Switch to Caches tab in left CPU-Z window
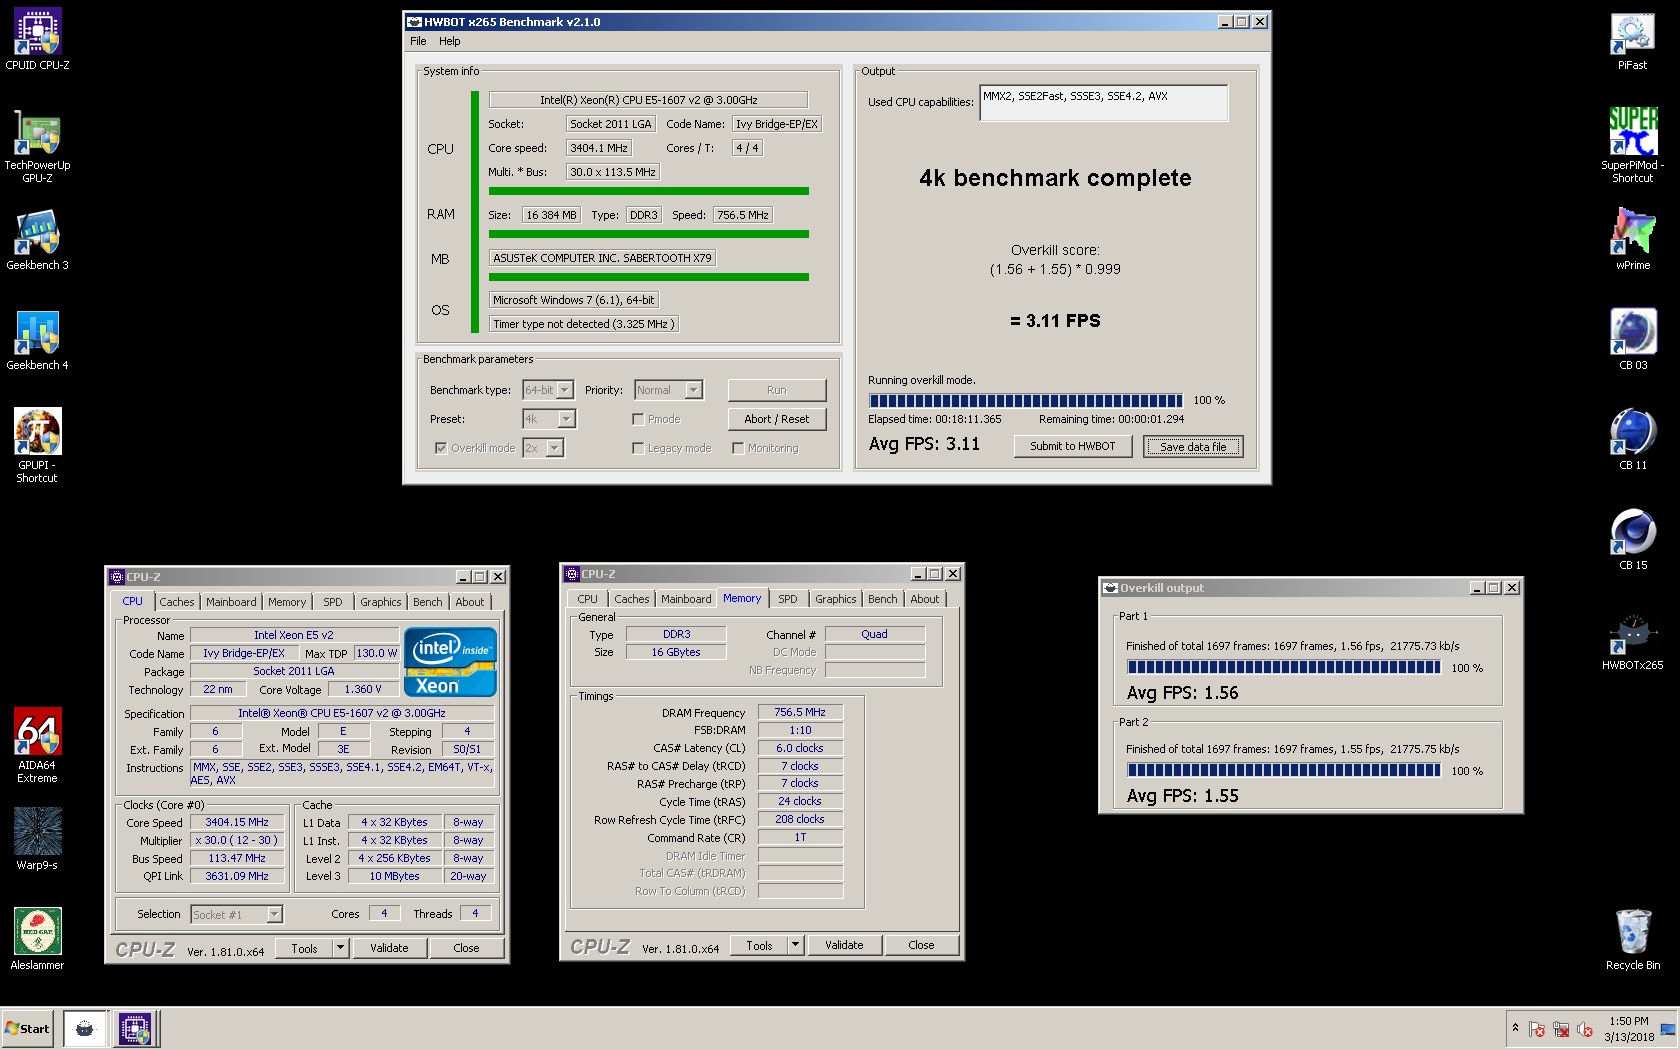Screen dimensions: 1680x1050 coord(177,602)
